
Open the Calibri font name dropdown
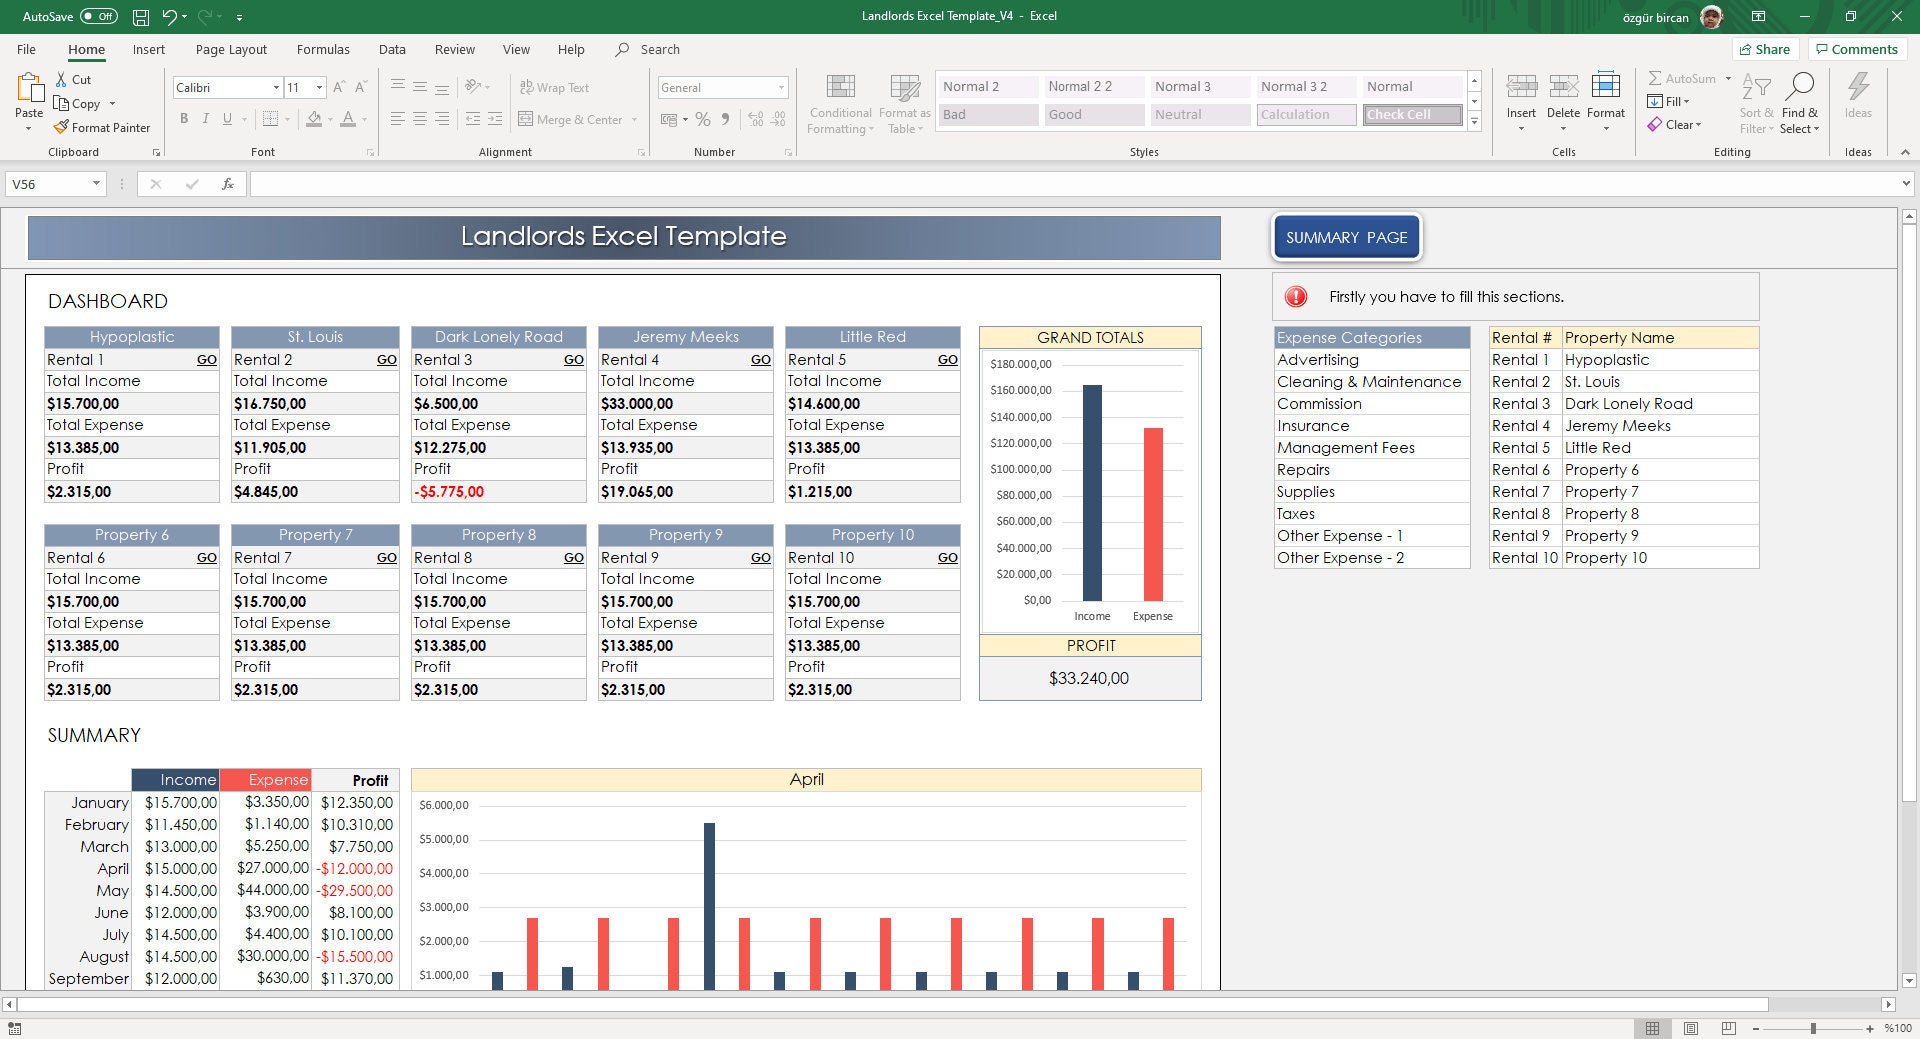[x=276, y=88]
